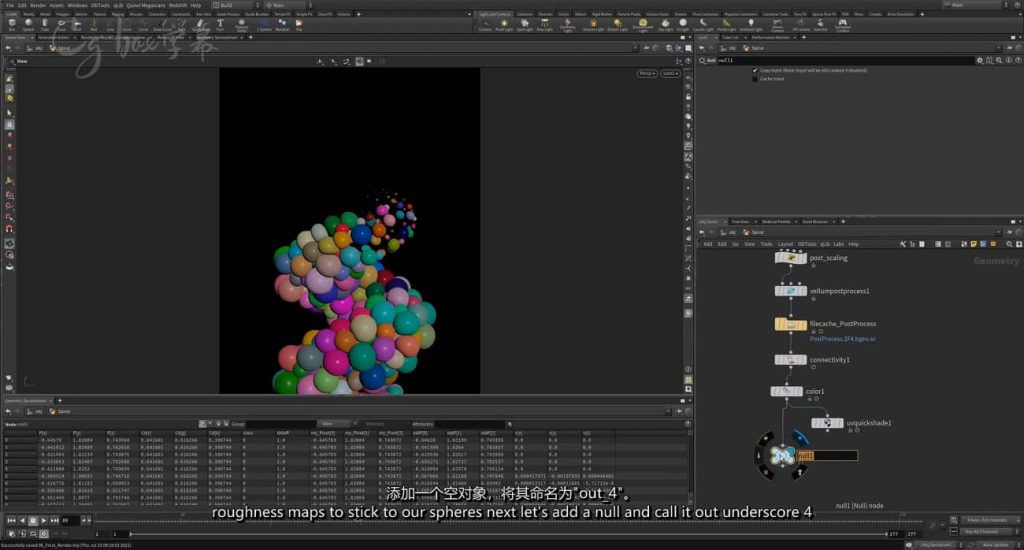The height and width of the screenshot is (550, 1024).
Task: Click the current frame number field
Action: point(69,521)
